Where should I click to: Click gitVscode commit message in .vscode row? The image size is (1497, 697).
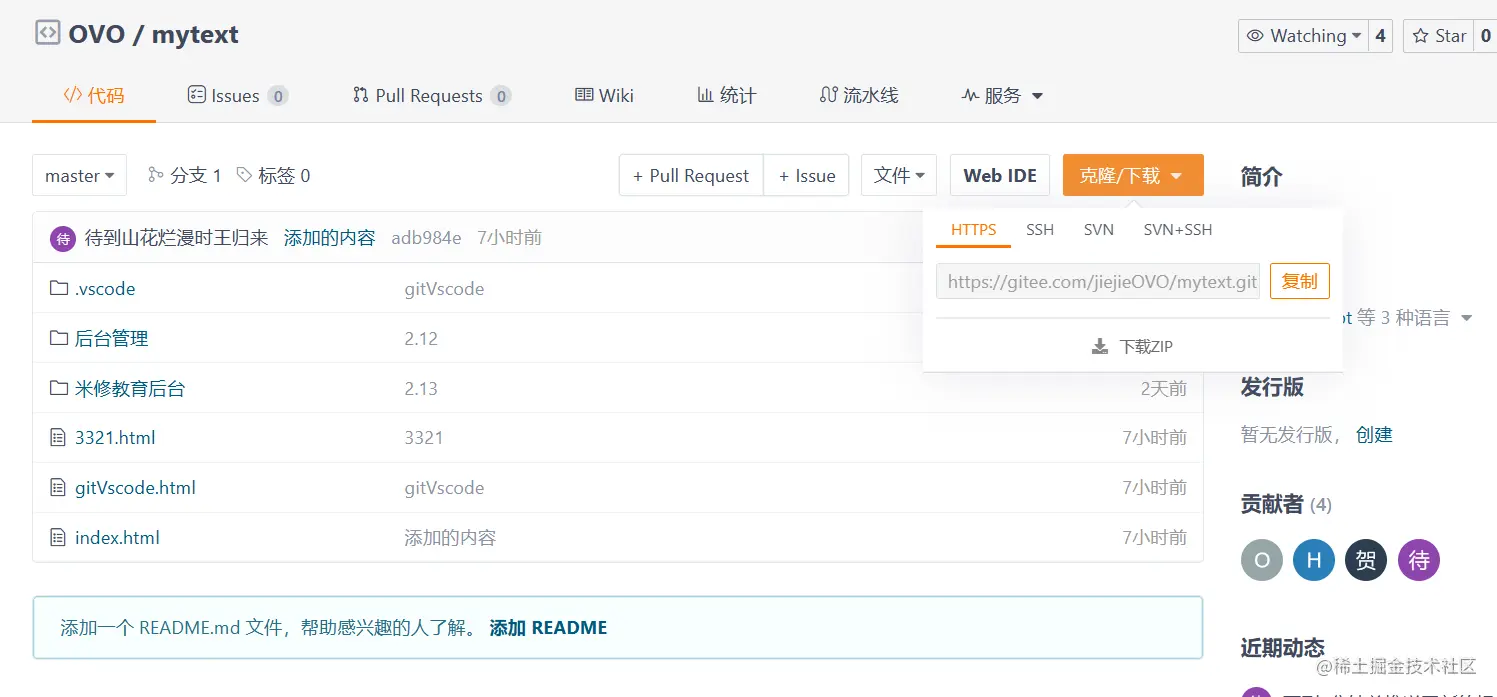click(x=444, y=289)
